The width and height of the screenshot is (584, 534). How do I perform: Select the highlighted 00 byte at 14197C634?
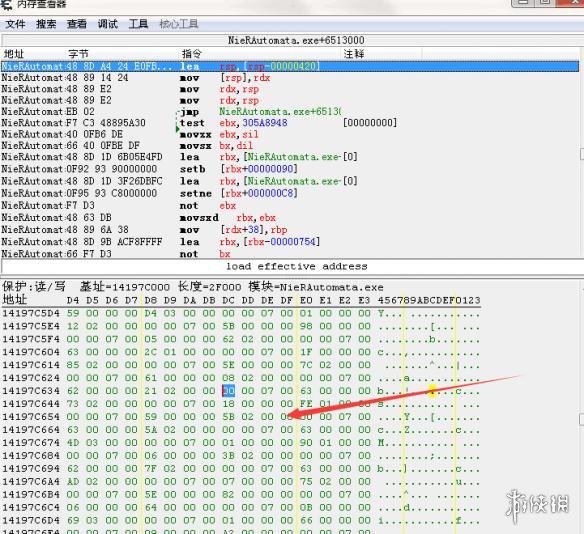click(x=228, y=391)
